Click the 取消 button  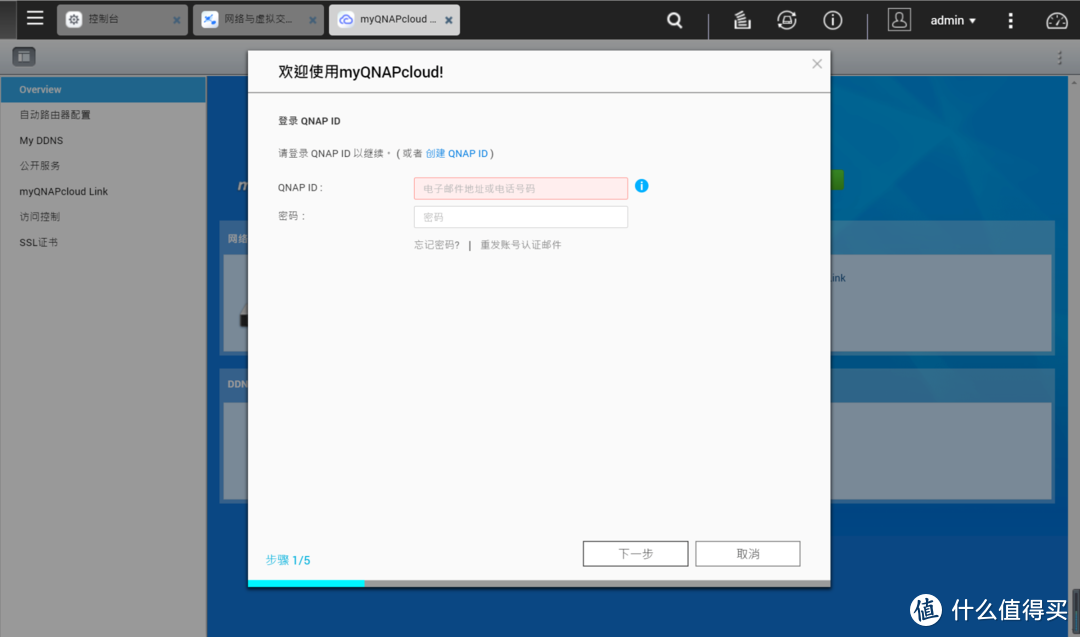tap(747, 554)
